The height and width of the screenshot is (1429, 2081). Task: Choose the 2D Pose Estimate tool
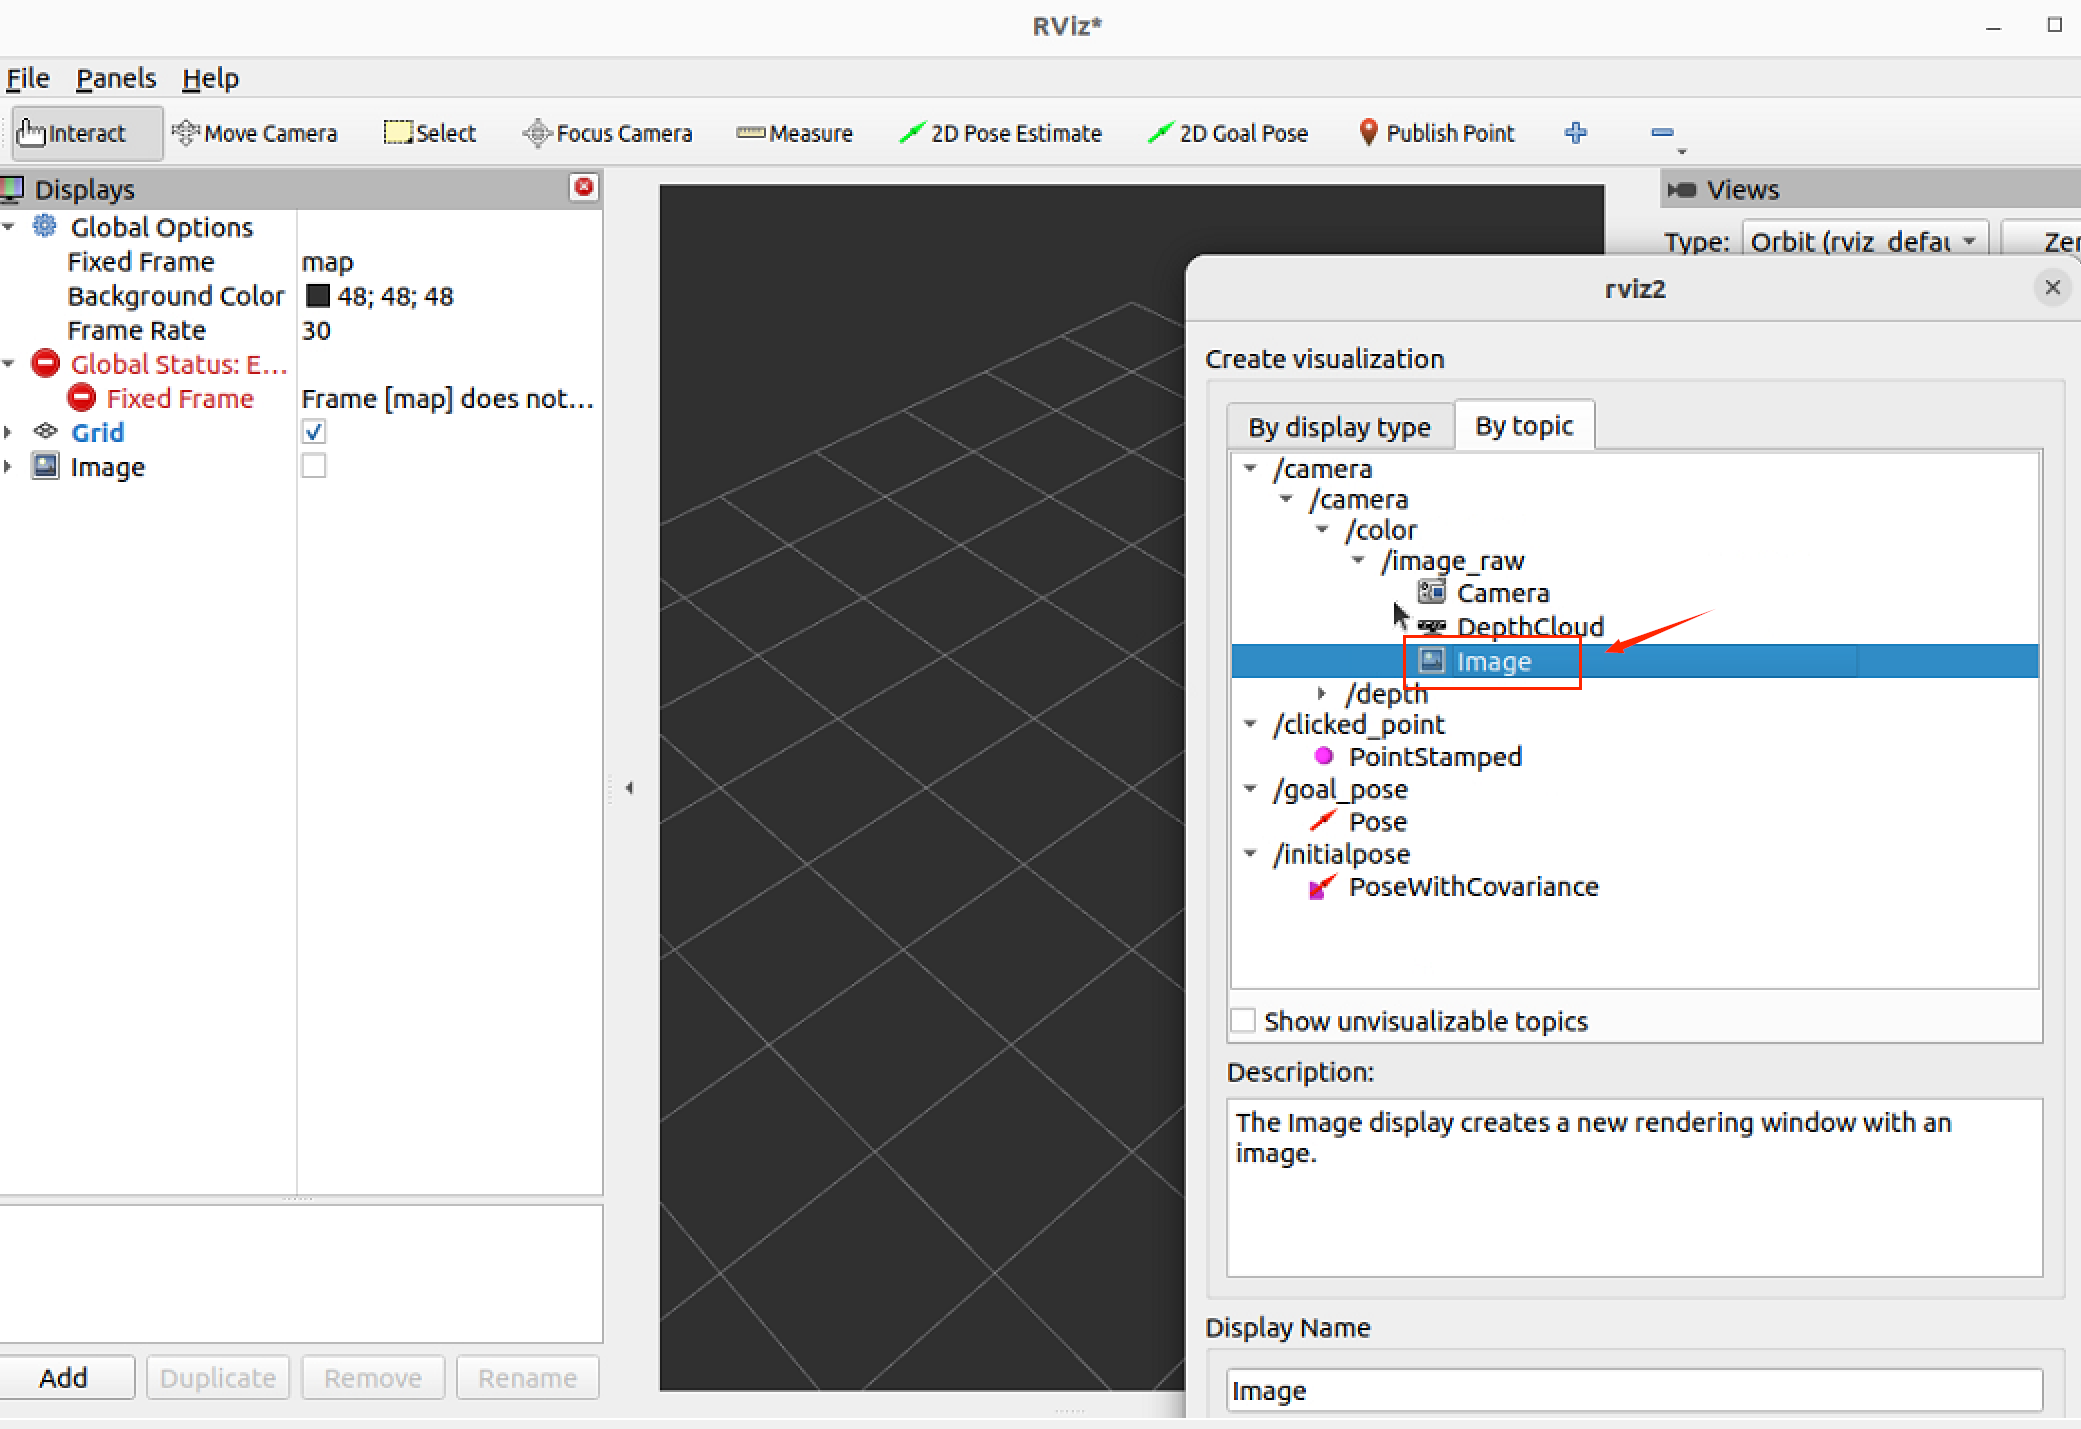point(1001,133)
